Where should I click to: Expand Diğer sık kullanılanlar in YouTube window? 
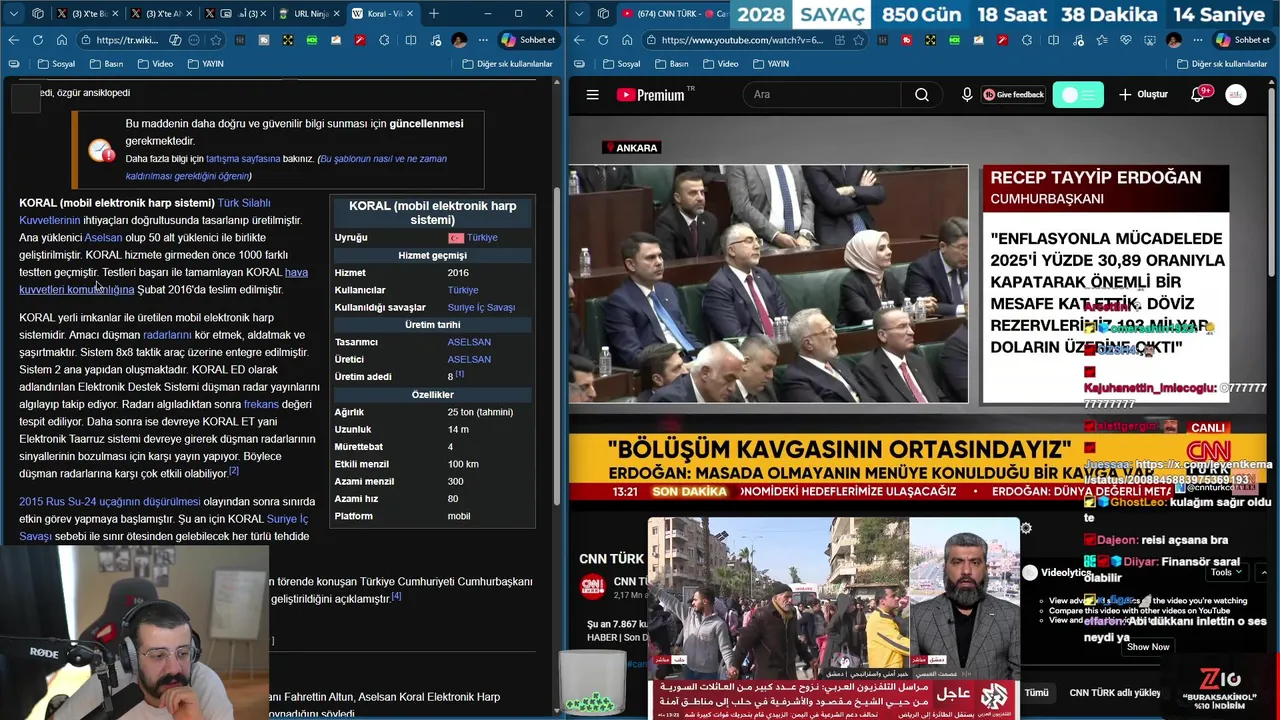point(1221,64)
